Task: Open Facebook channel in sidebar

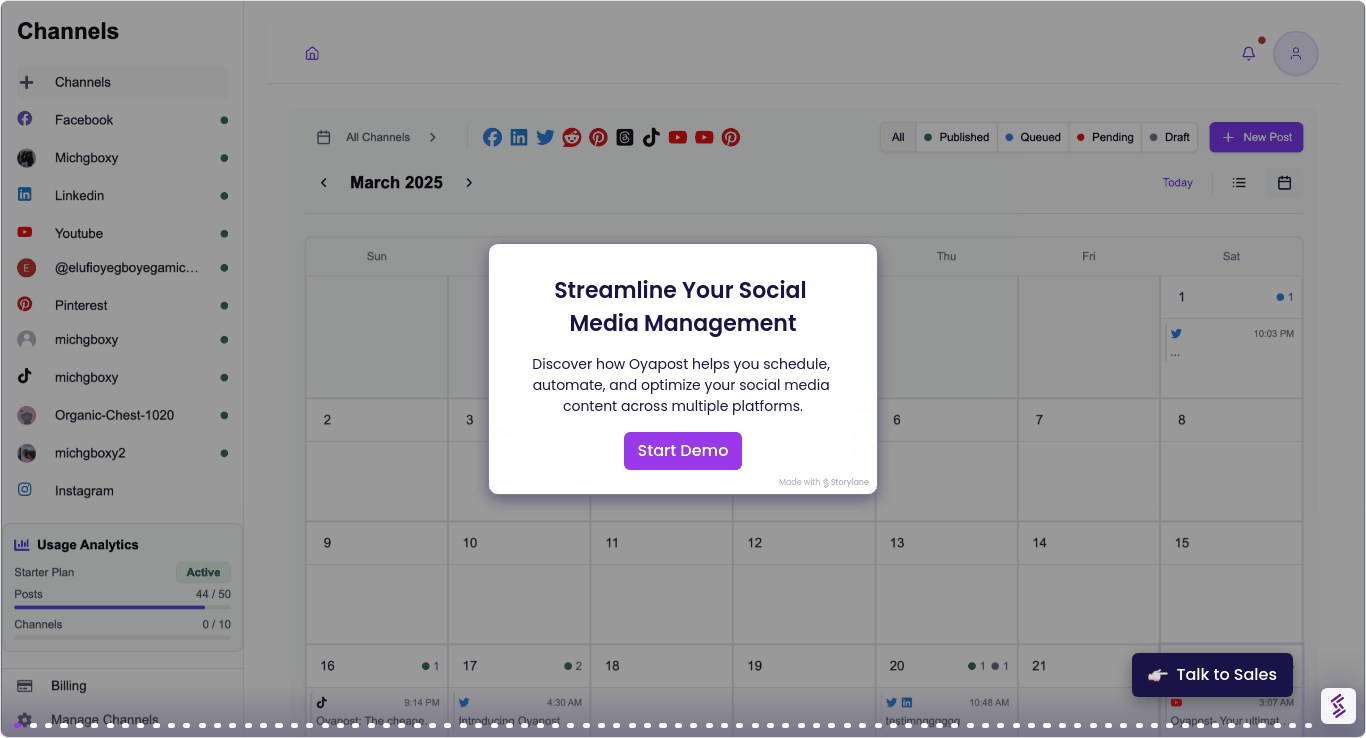Action: coord(121,120)
